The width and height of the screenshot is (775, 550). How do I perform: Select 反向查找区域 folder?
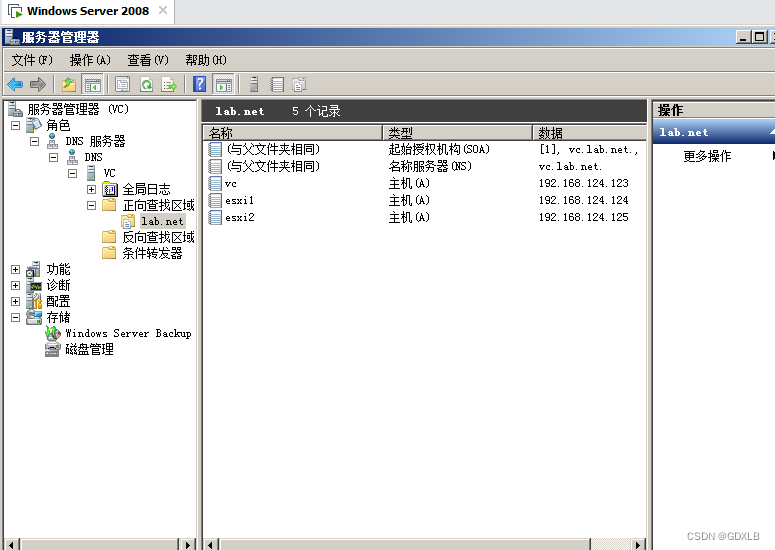[158, 237]
